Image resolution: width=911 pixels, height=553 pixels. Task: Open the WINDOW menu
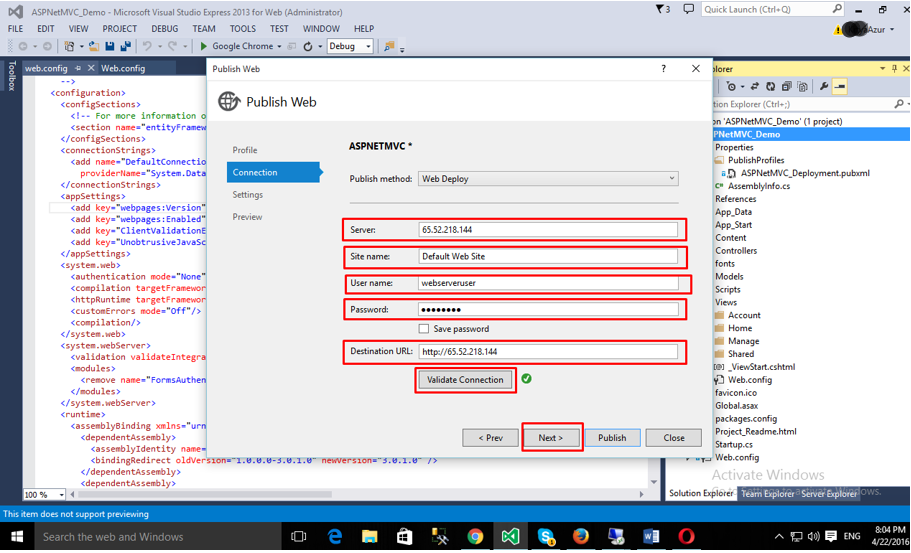click(x=321, y=28)
